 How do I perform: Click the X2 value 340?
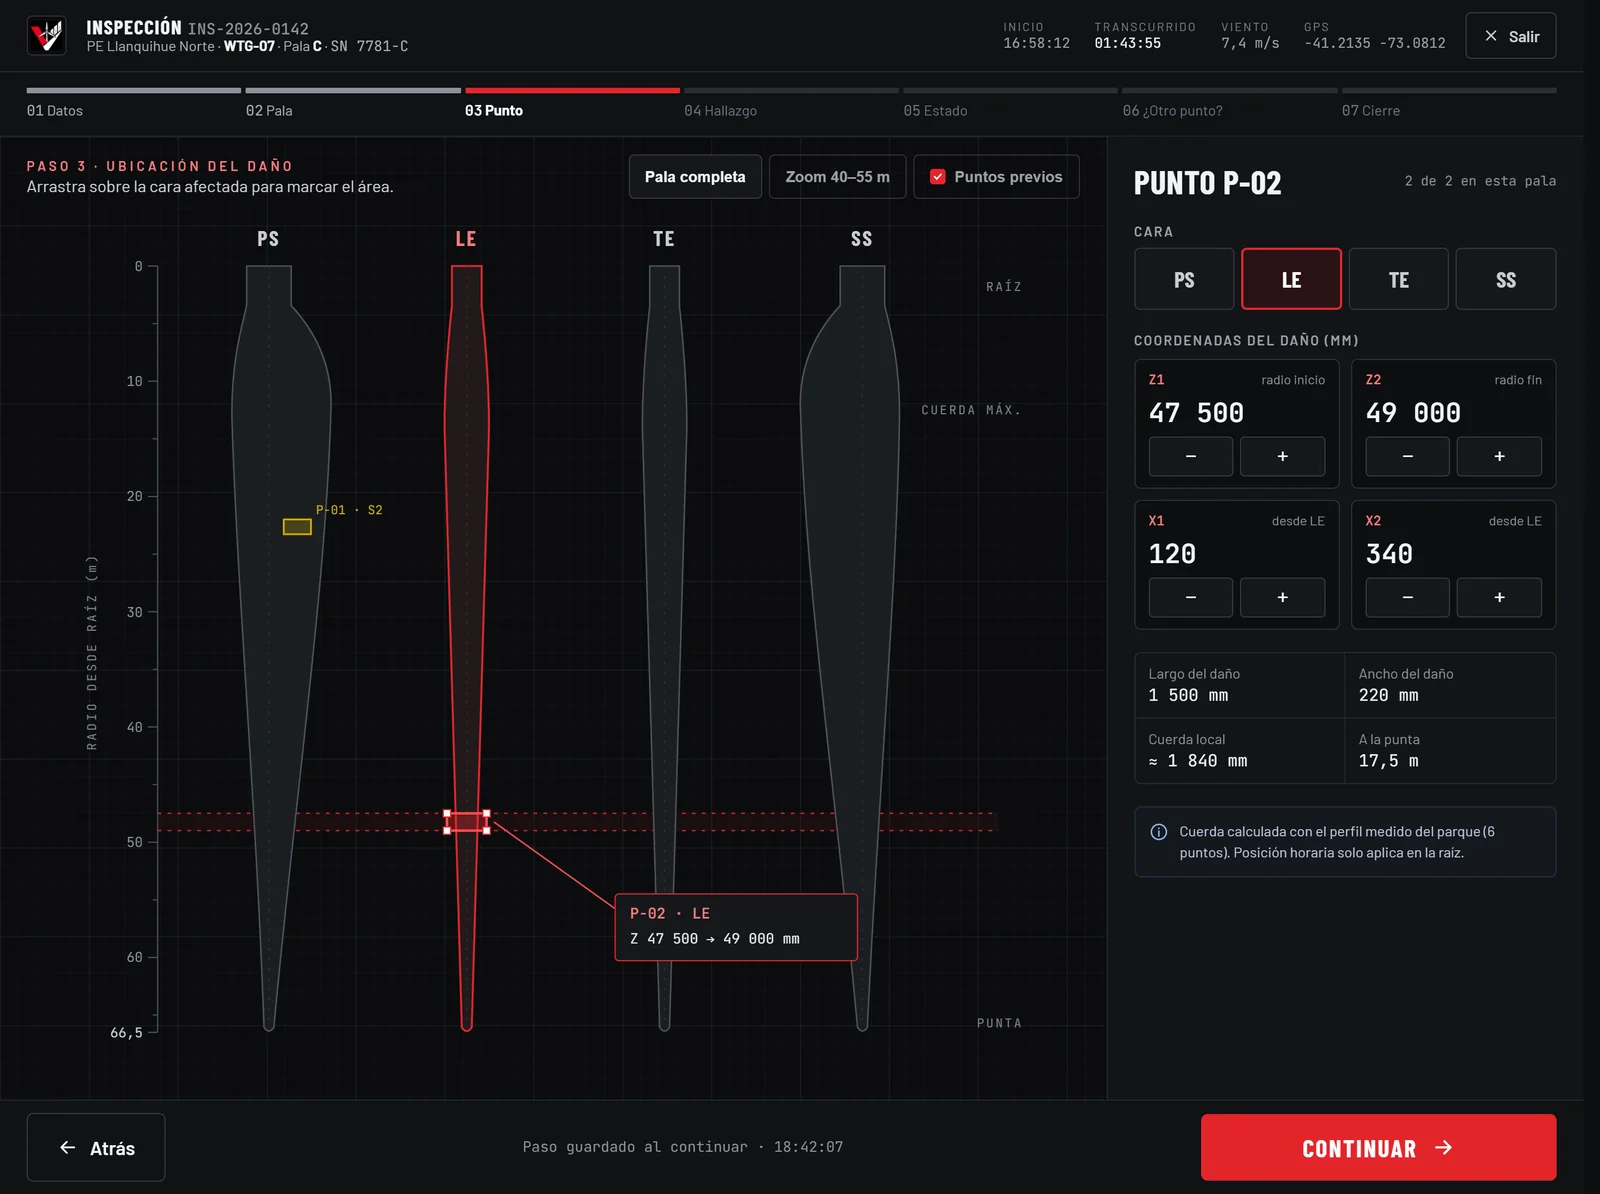1389,554
